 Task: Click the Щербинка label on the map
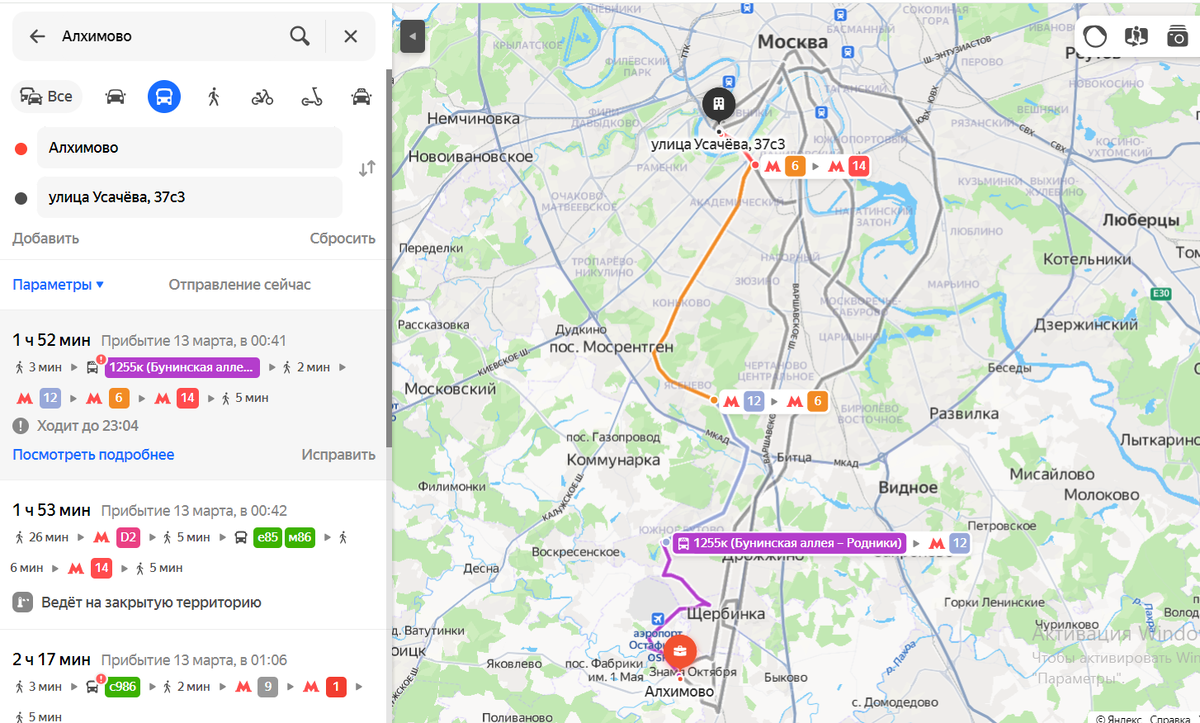pos(727,614)
